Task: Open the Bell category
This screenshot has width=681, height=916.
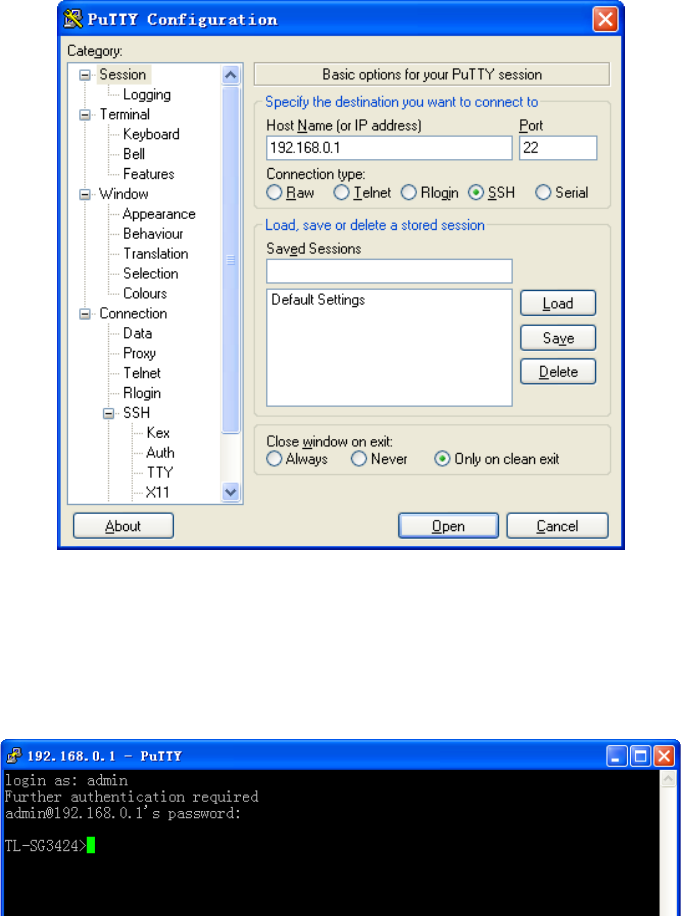Action: click(134, 154)
